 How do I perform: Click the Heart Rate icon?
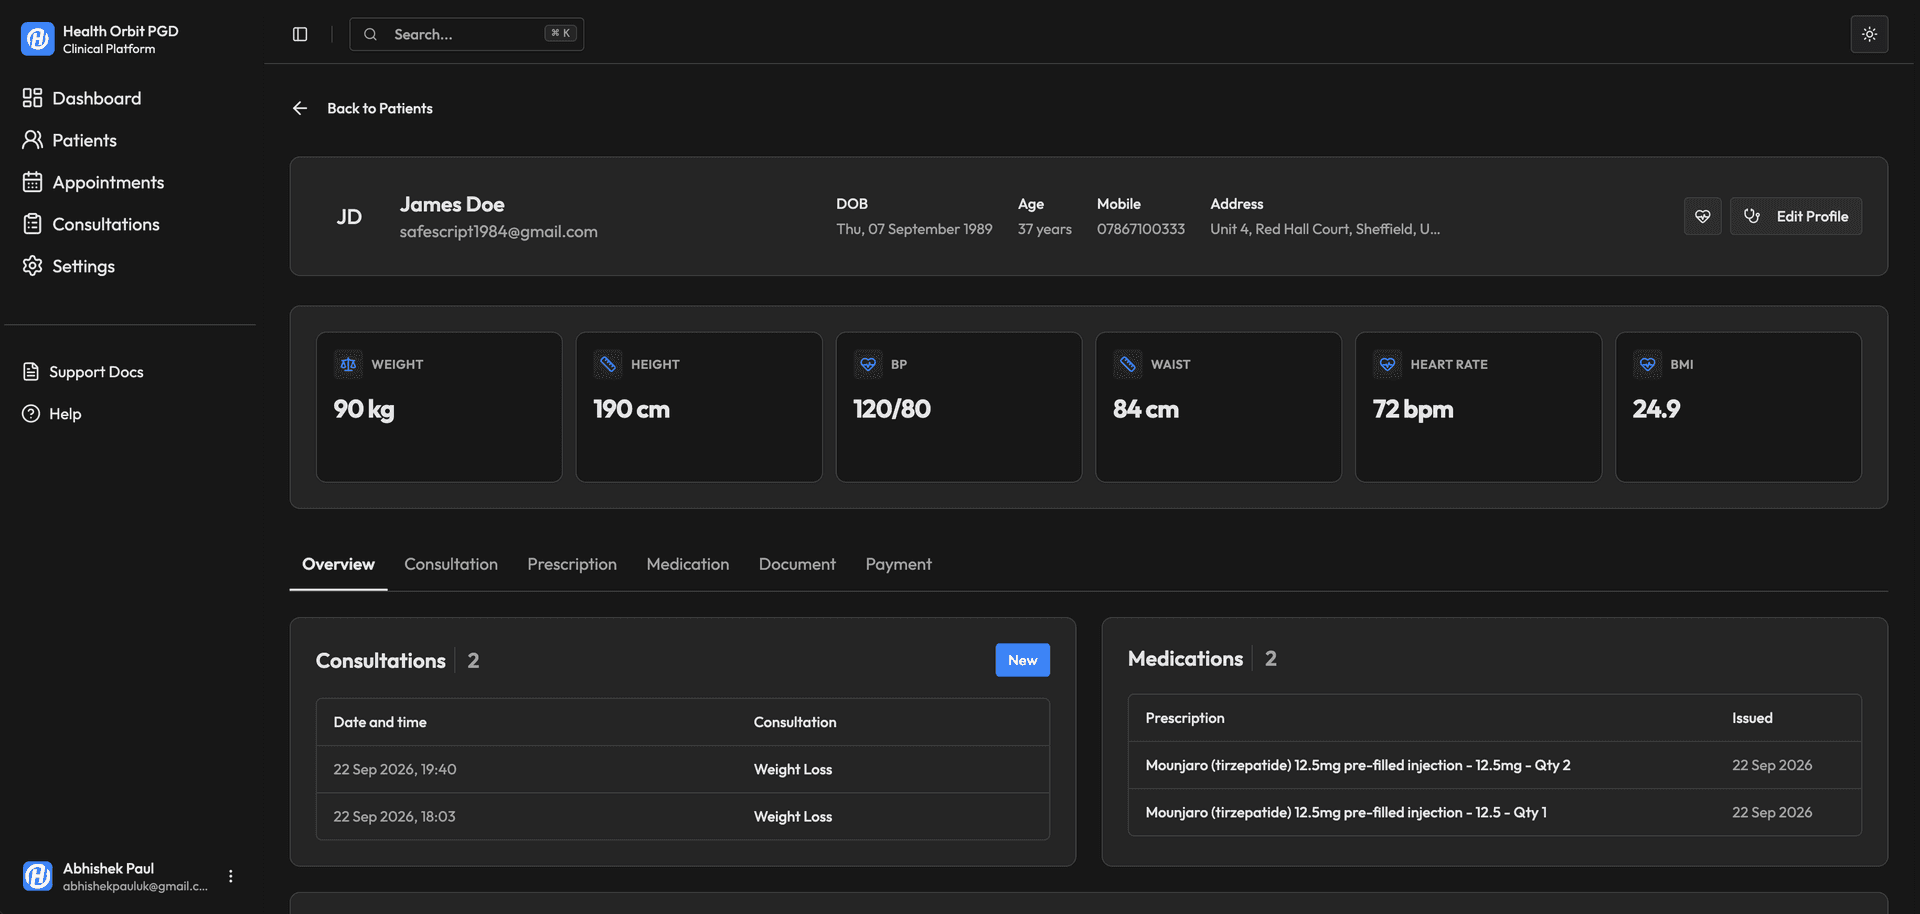(1387, 365)
